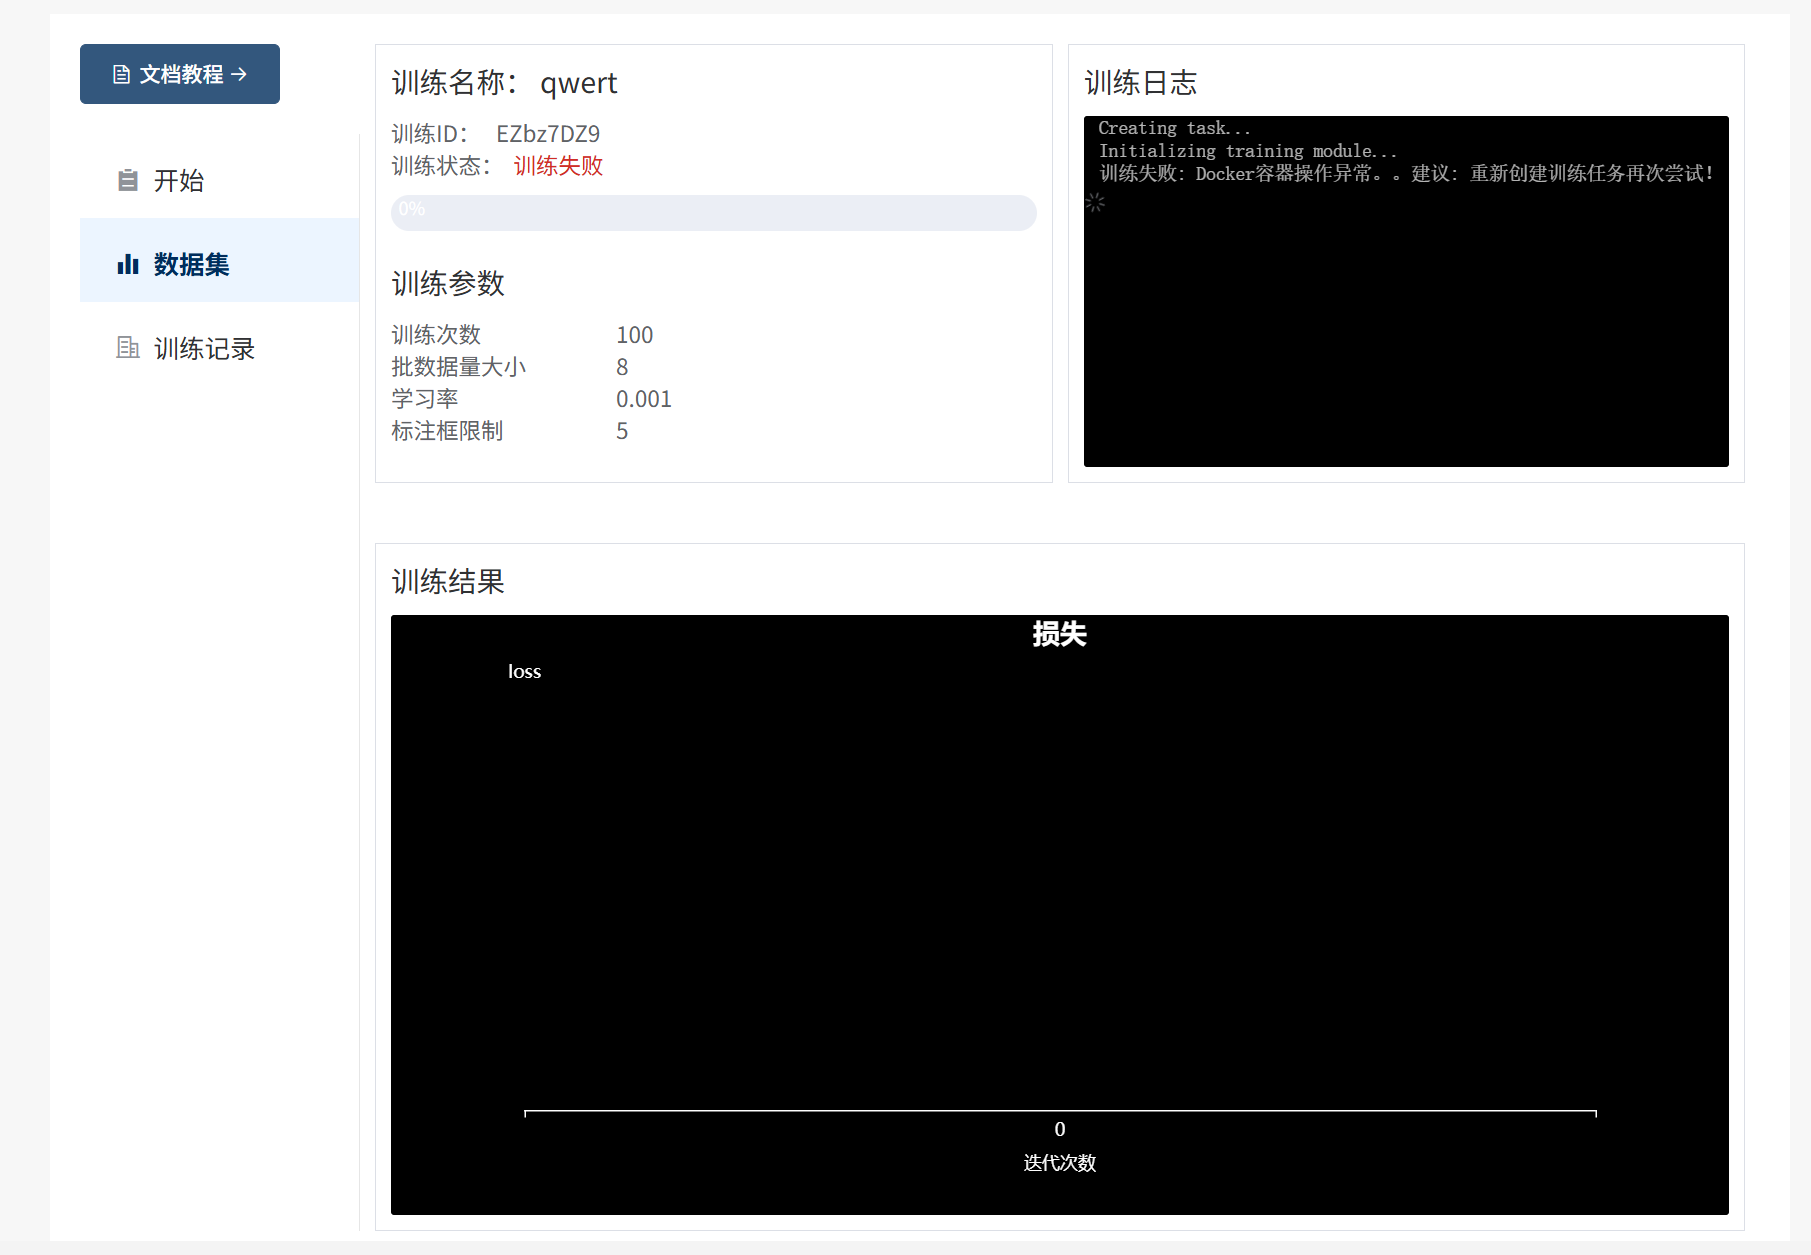
Task: Click the loss legend label in chart
Action: tap(524, 672)
